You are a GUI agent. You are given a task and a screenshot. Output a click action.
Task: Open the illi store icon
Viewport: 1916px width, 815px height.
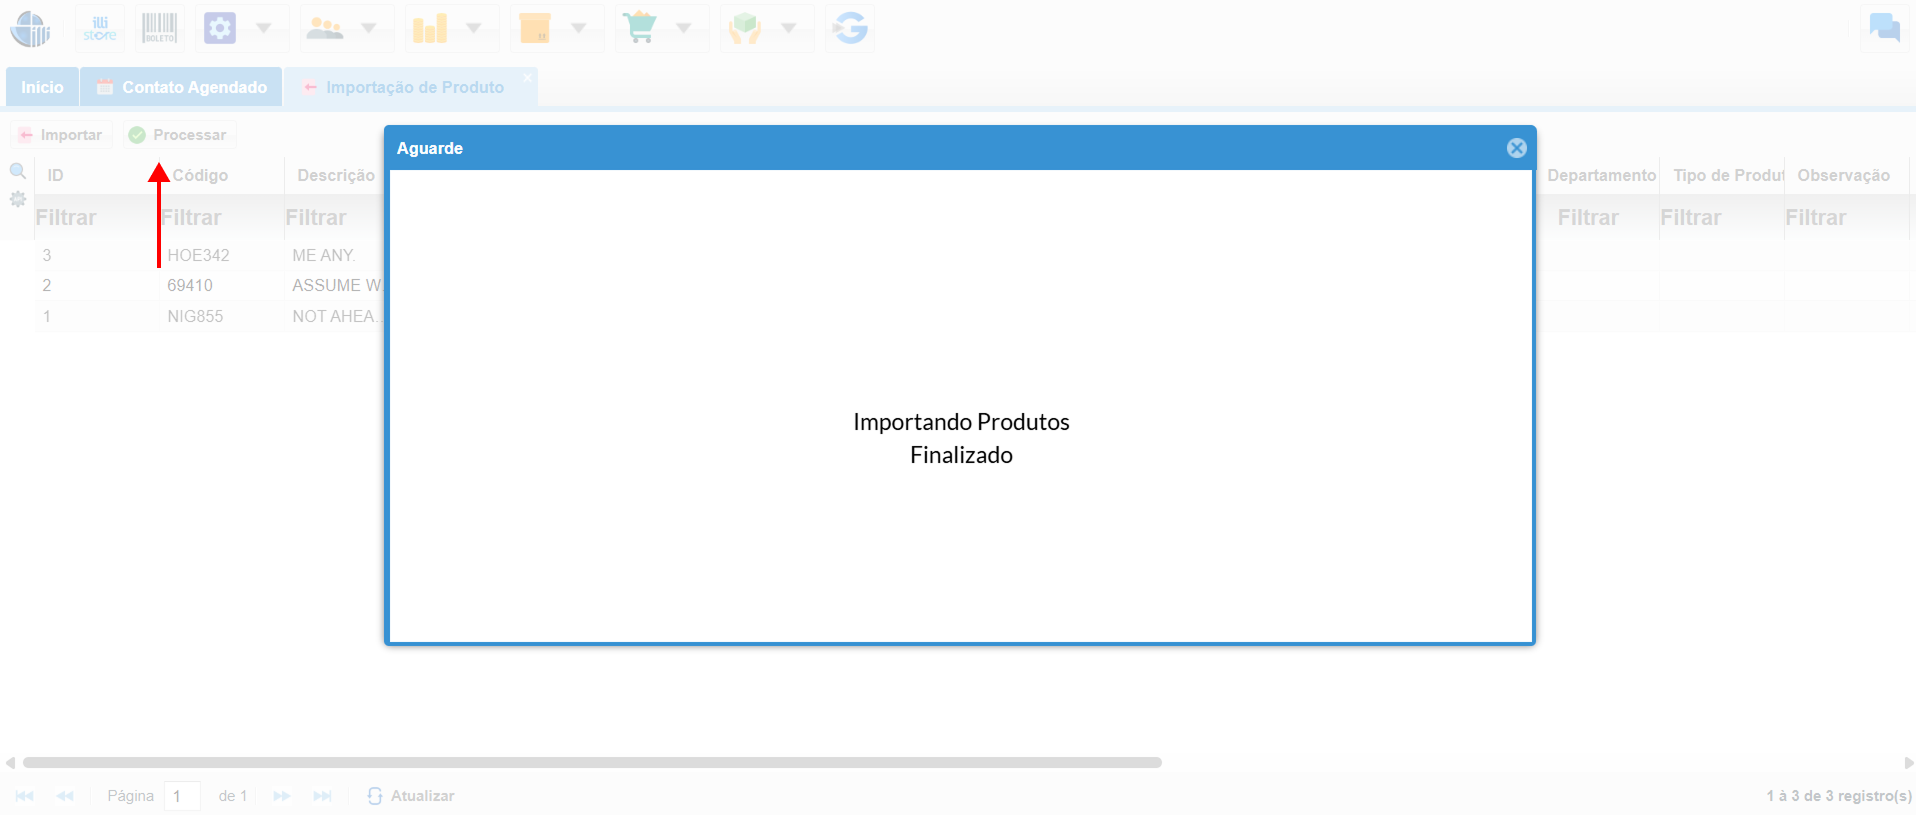click(100, 28)
